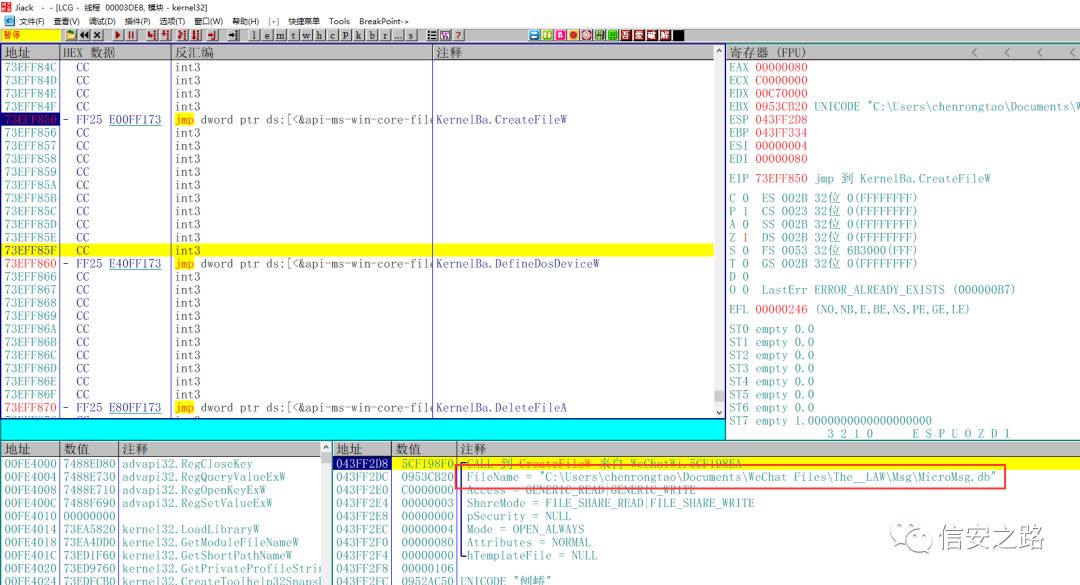The height and width of the screenshot is (585, 1080).
Task: Open the 调试(D) debug menu
Action: coord(101,21)
